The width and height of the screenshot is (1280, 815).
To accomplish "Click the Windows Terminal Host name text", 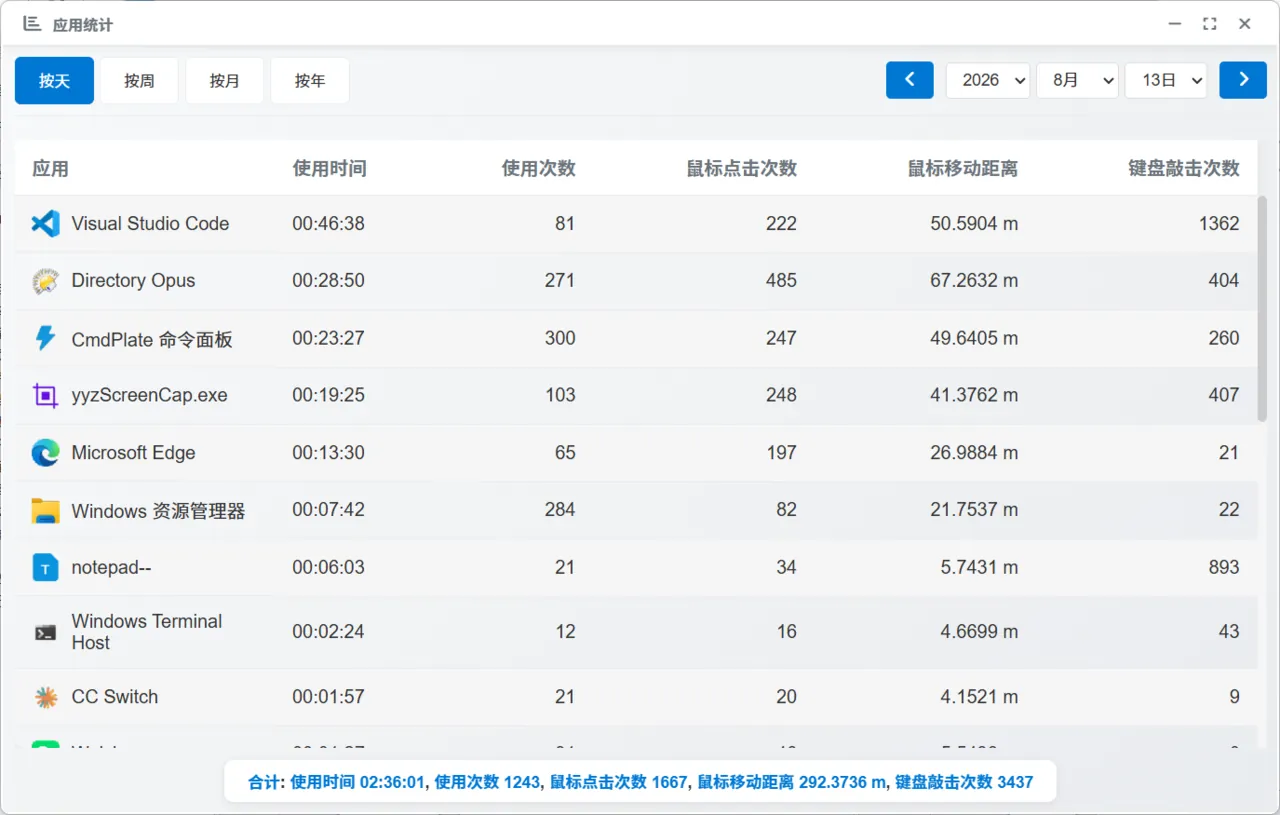I will [147, 632].
